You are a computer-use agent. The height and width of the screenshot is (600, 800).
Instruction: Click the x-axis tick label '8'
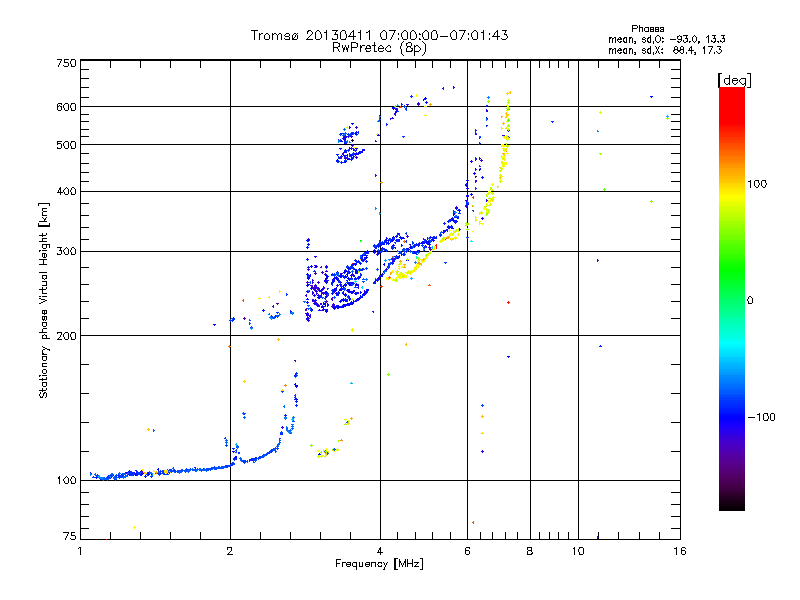530,551
